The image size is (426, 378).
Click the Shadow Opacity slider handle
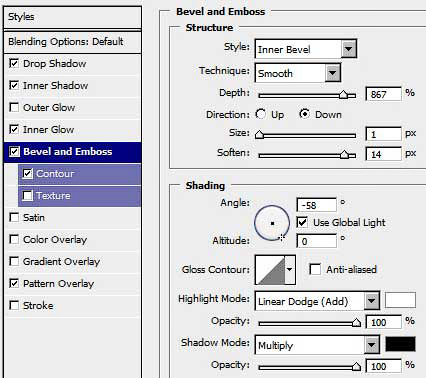pyautogui.click(x=356, y=367)
